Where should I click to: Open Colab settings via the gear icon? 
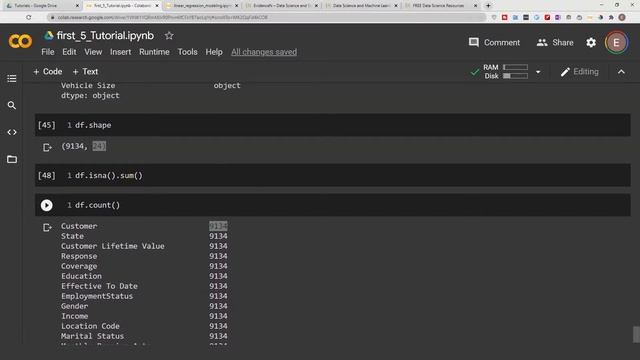coord(591,42)
